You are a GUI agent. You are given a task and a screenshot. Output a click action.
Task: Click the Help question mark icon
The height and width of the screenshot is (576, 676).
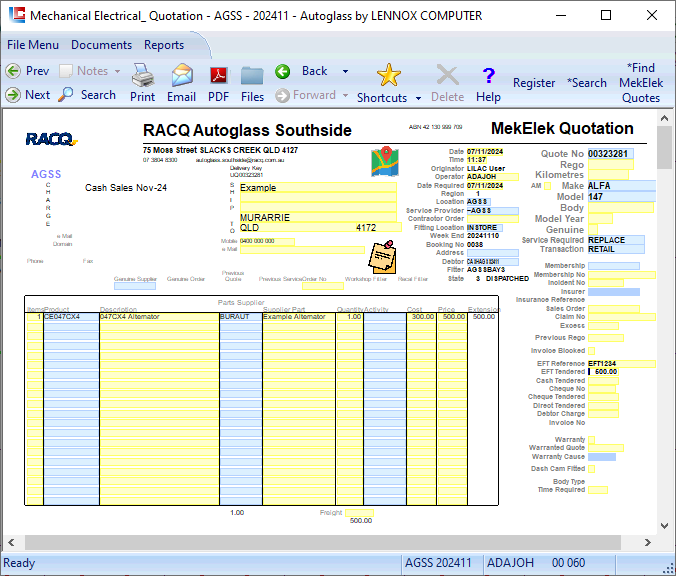[488, 76]
